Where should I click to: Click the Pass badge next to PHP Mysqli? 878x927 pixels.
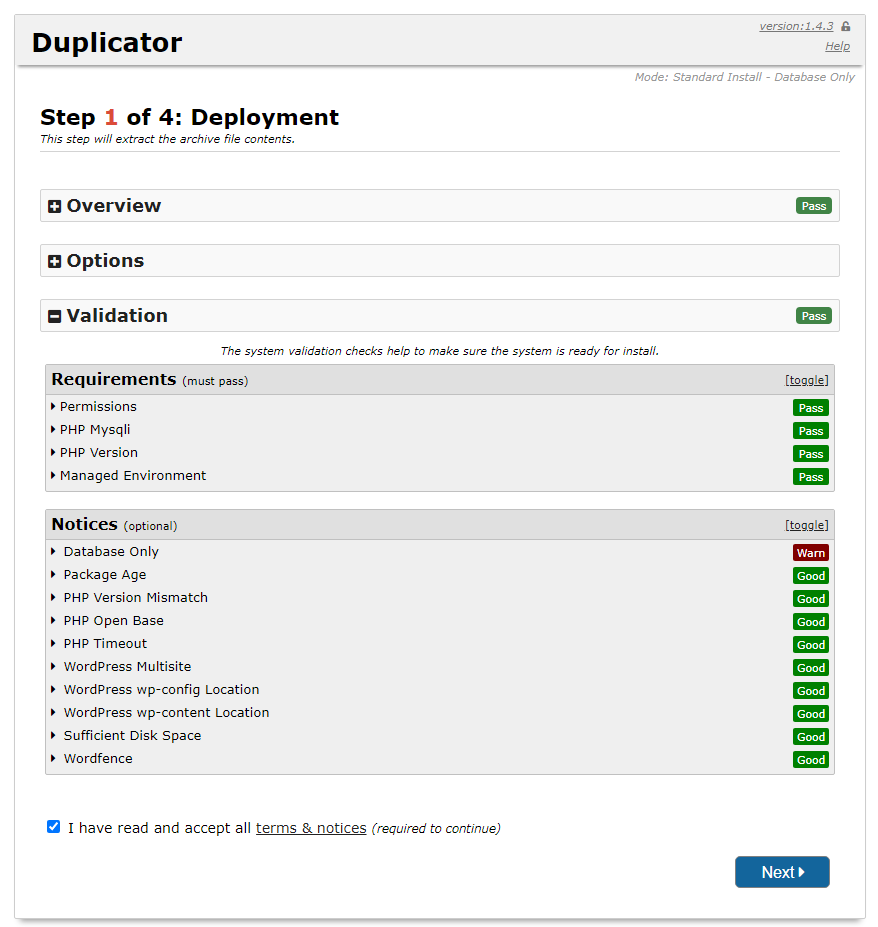pos(811,430)
